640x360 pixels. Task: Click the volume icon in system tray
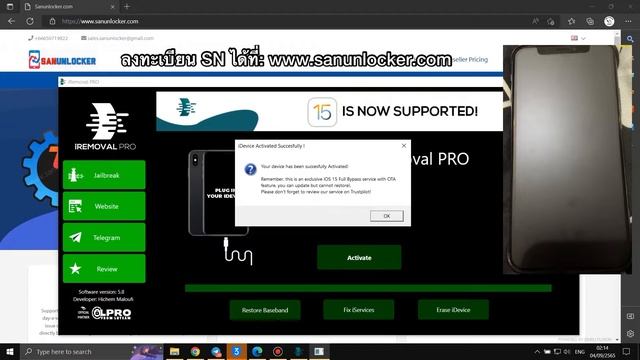coord(567,351)
